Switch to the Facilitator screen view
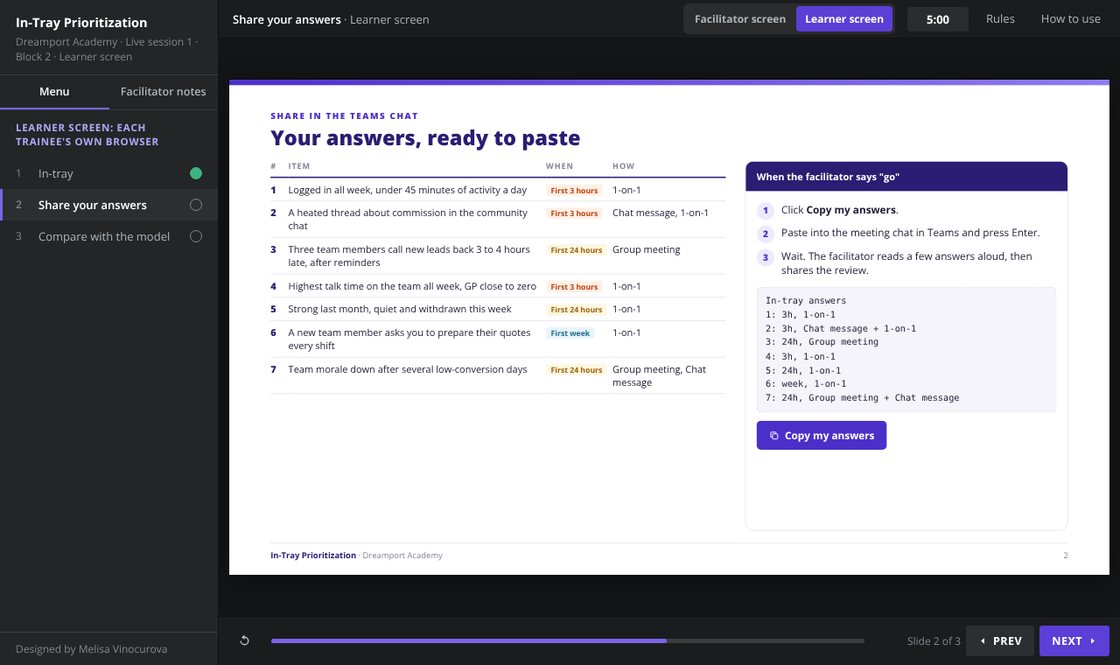Viewport: 1120px width, 665px height. [740, 19]
